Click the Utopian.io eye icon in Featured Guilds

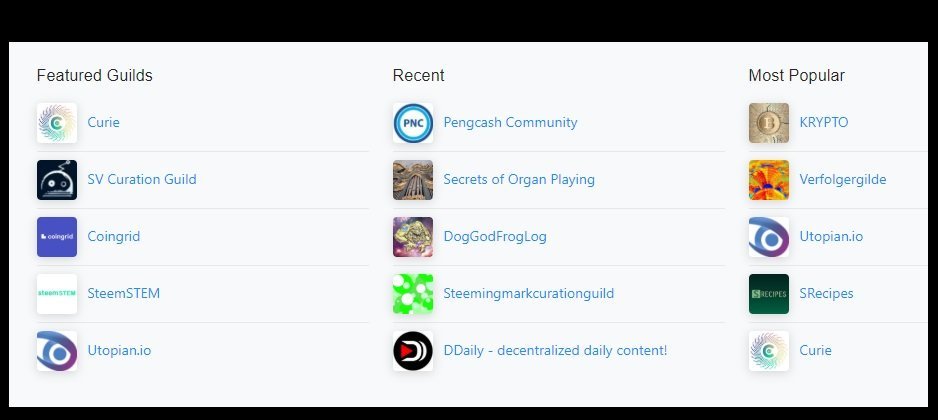click(57, 351)
